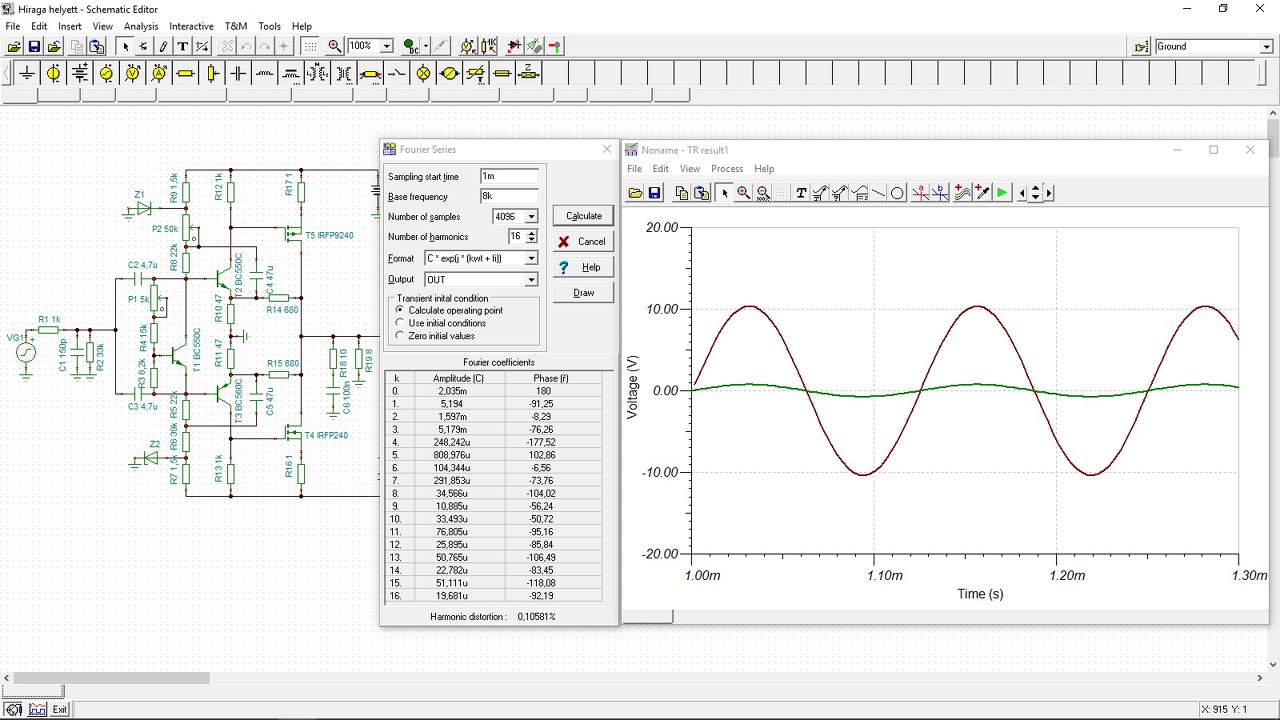
Task: Select the circle drawing tool in diagram toolbar
Action: tap(897, 193)
